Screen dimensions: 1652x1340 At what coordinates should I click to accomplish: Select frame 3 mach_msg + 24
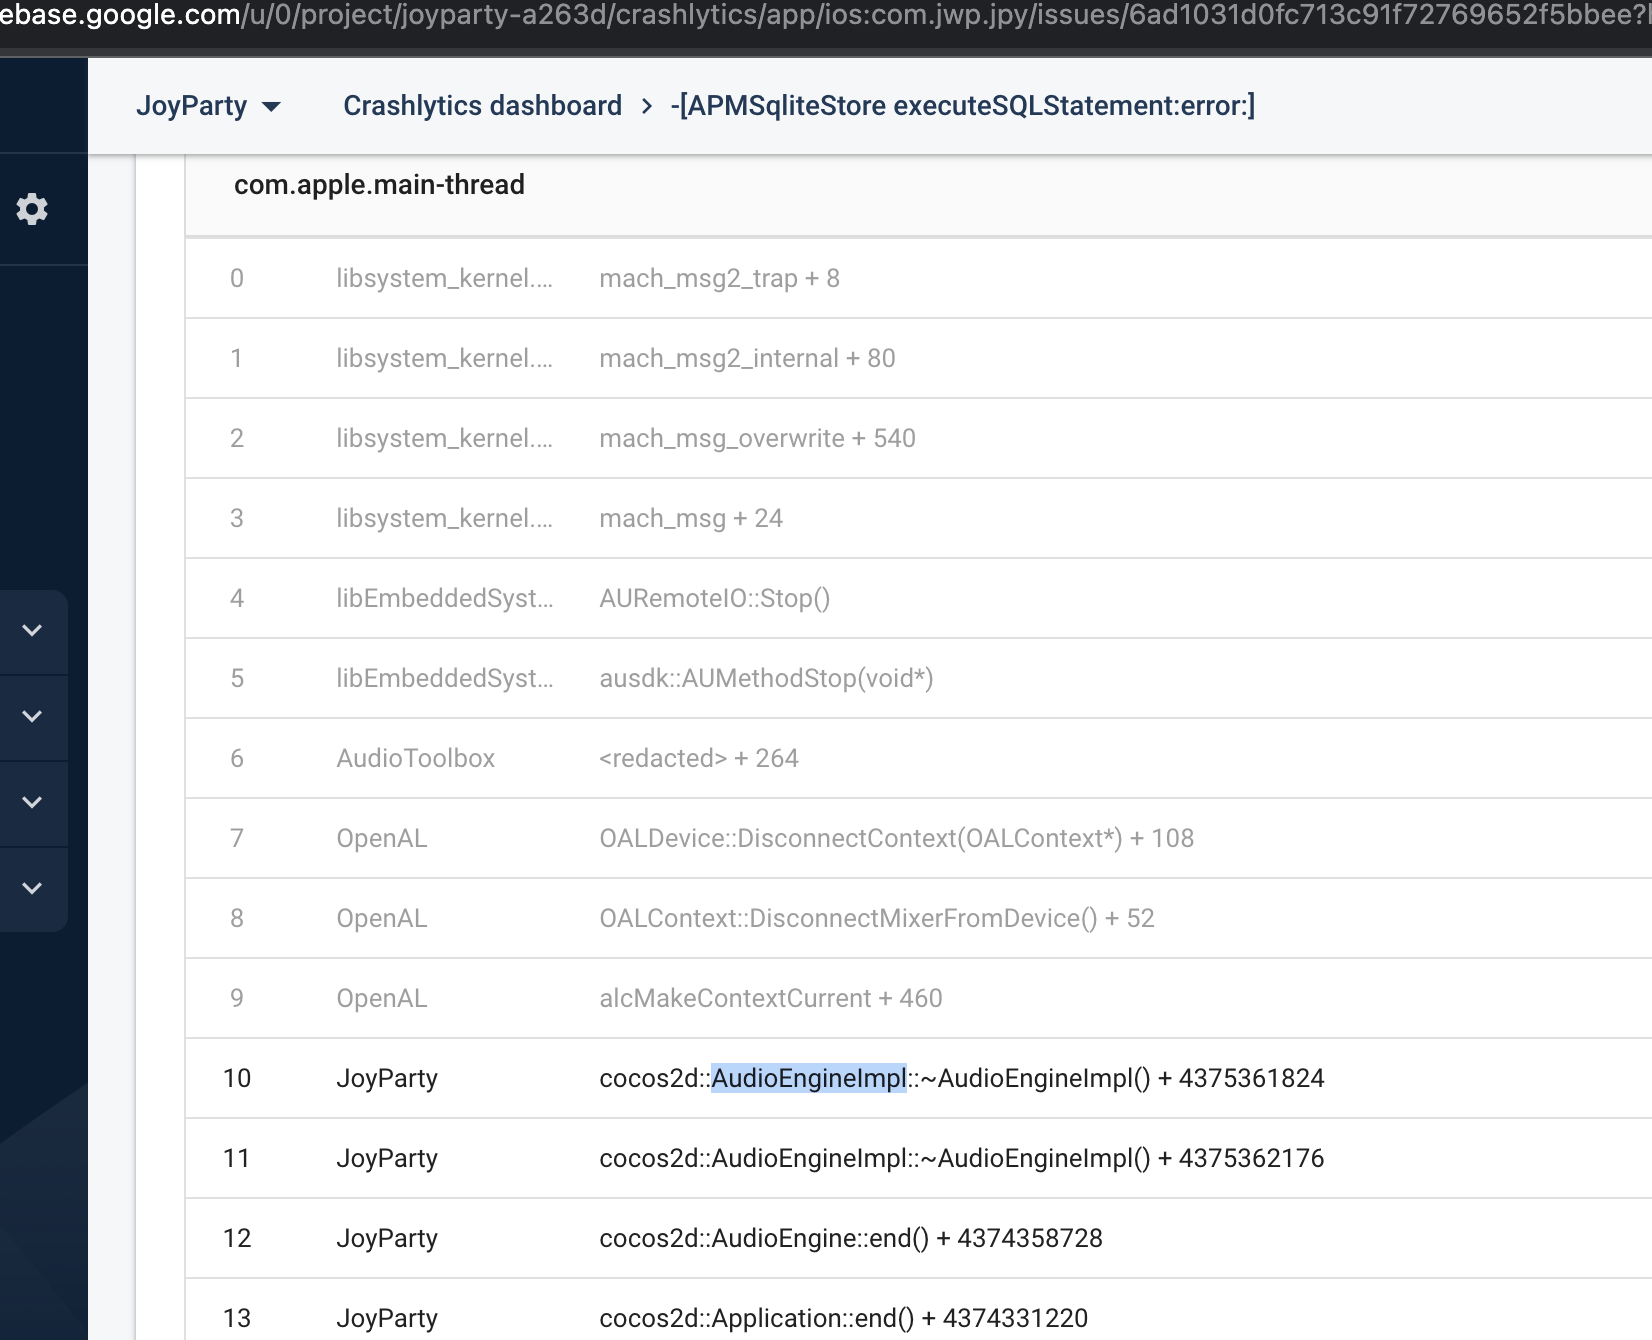coord(690,518)
